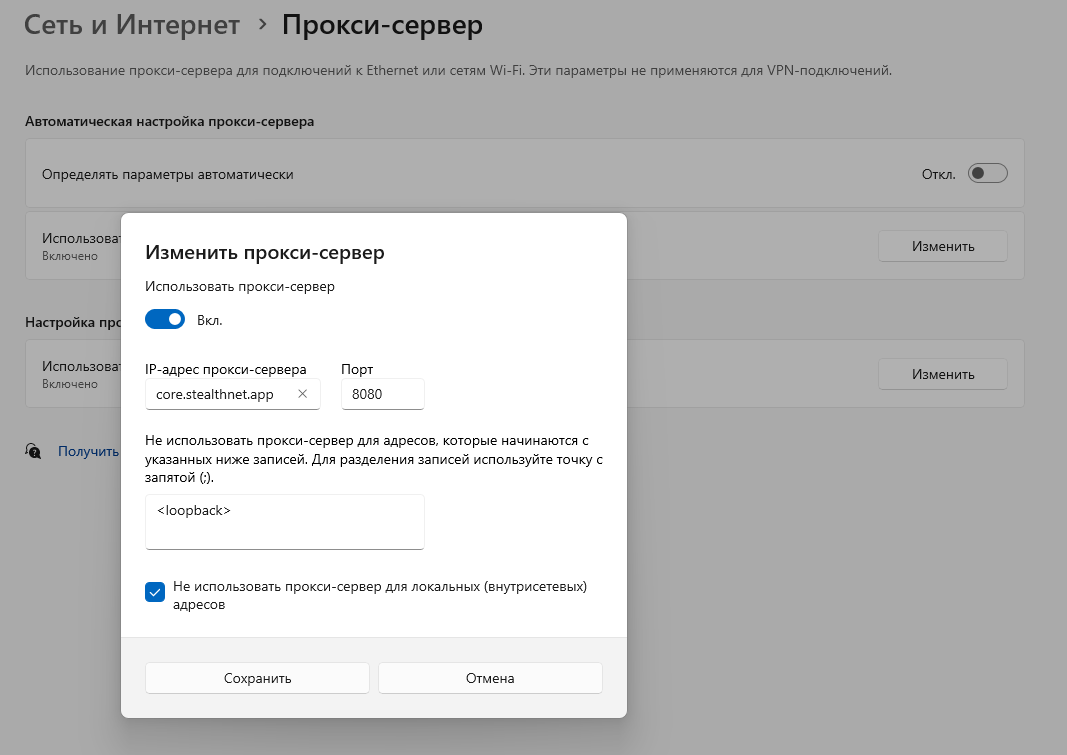The height and width of the screenshot is (755, 1067).
Task: Enable Определять параметры автоматически switch
Action: (x=987, y=174)
